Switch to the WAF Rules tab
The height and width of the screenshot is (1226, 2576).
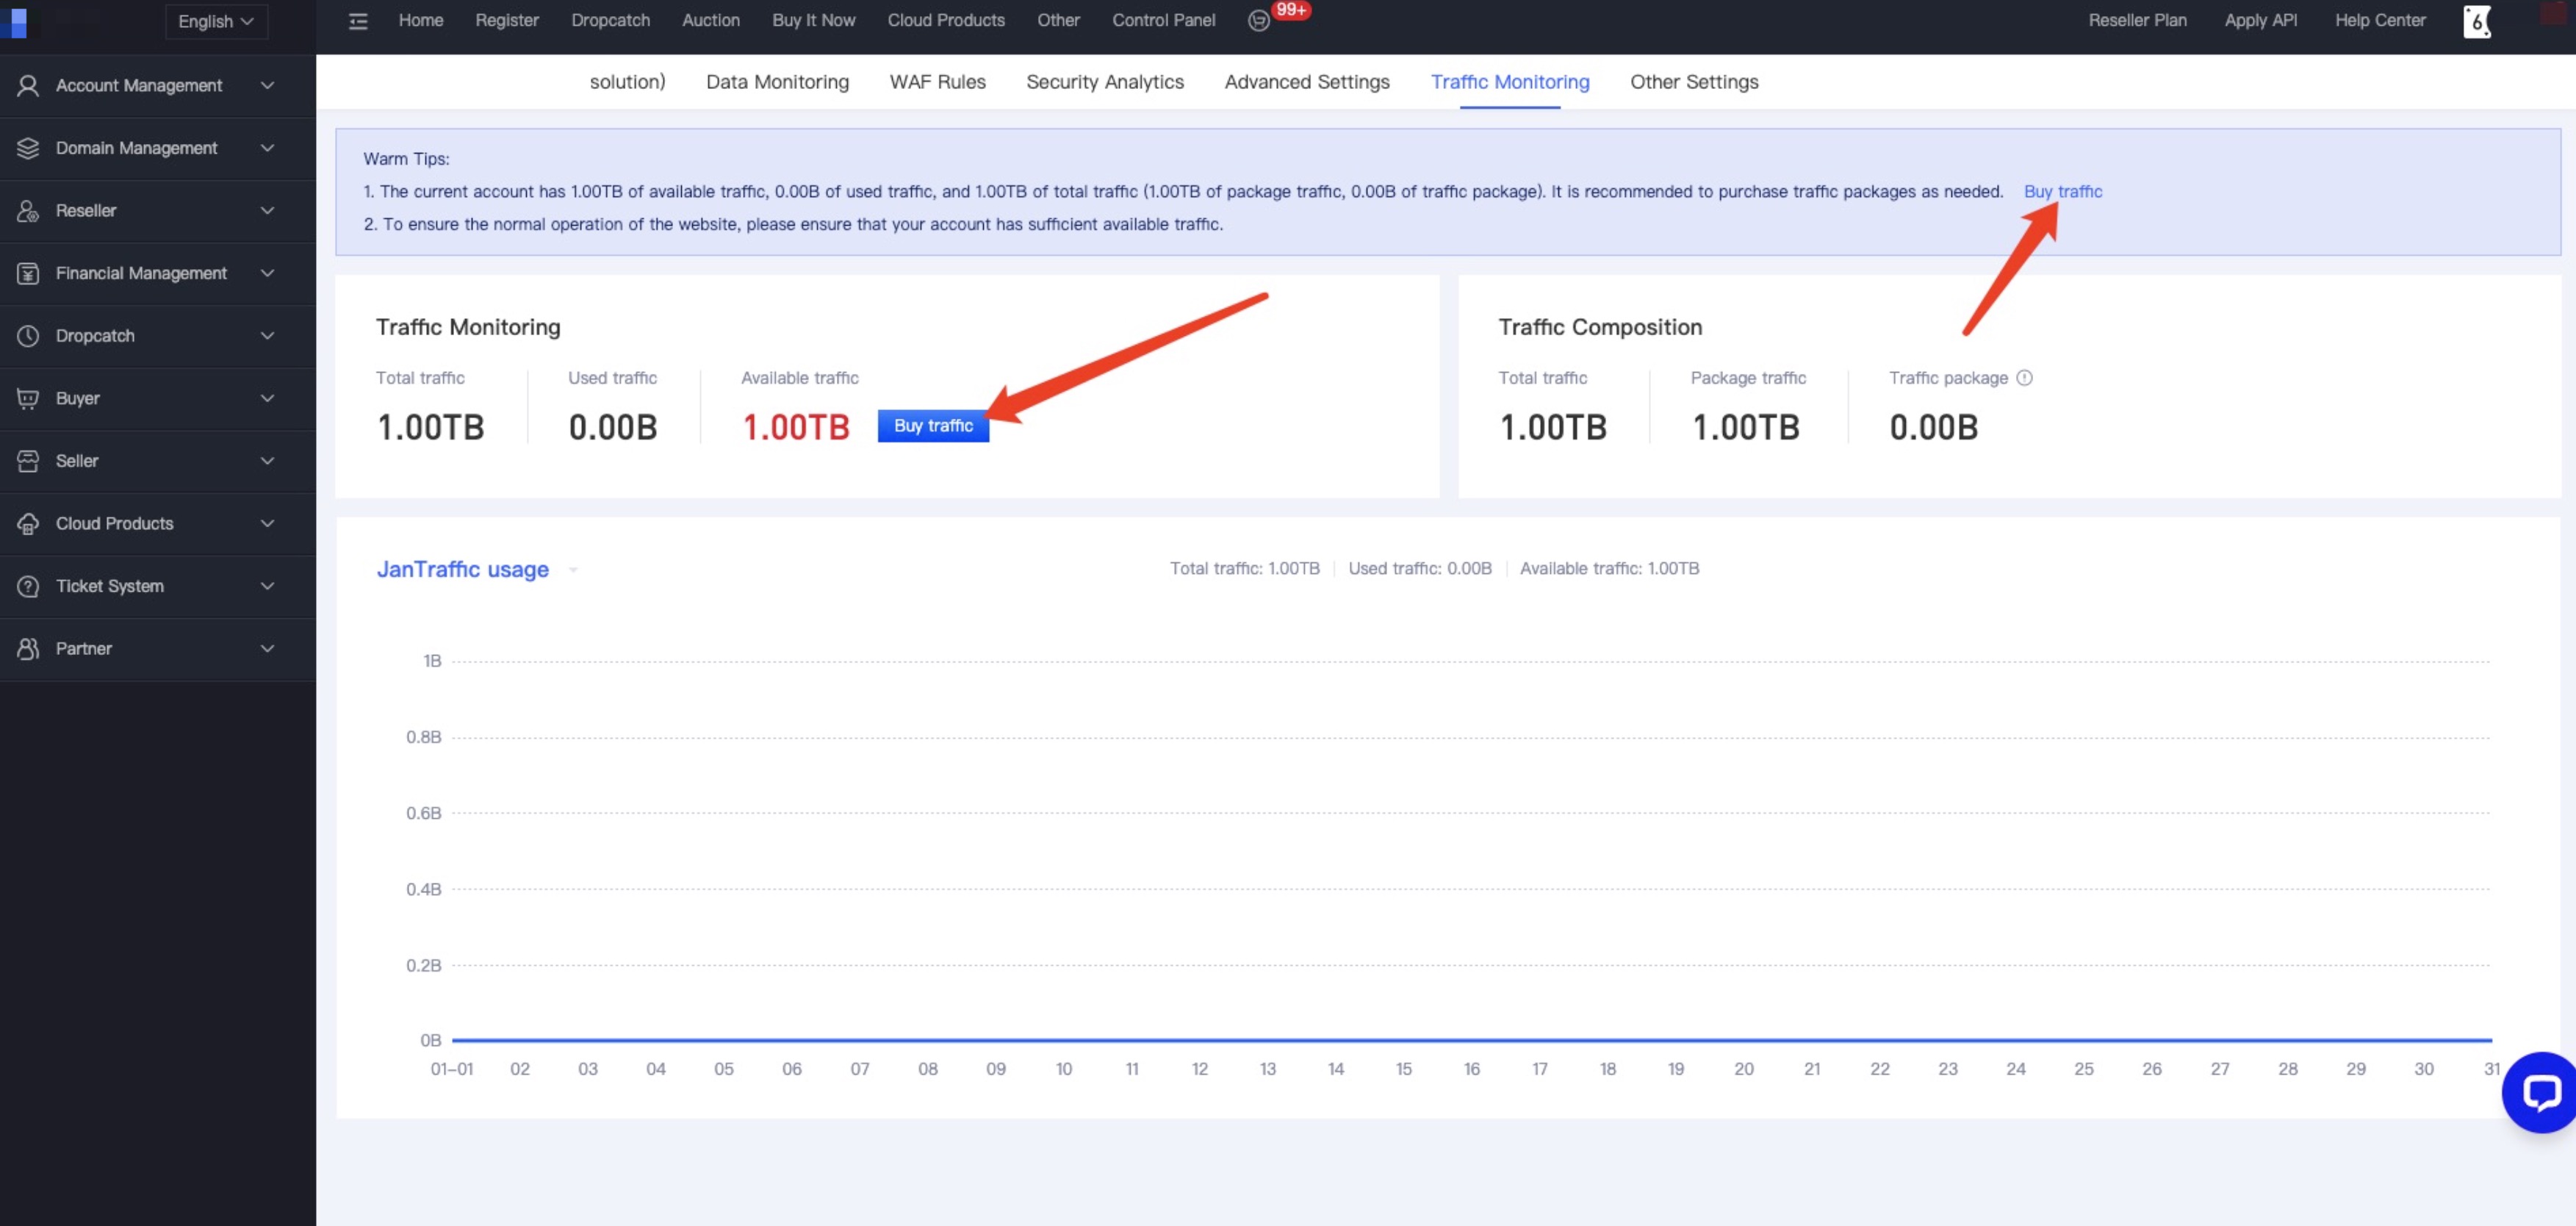[937, 82]
